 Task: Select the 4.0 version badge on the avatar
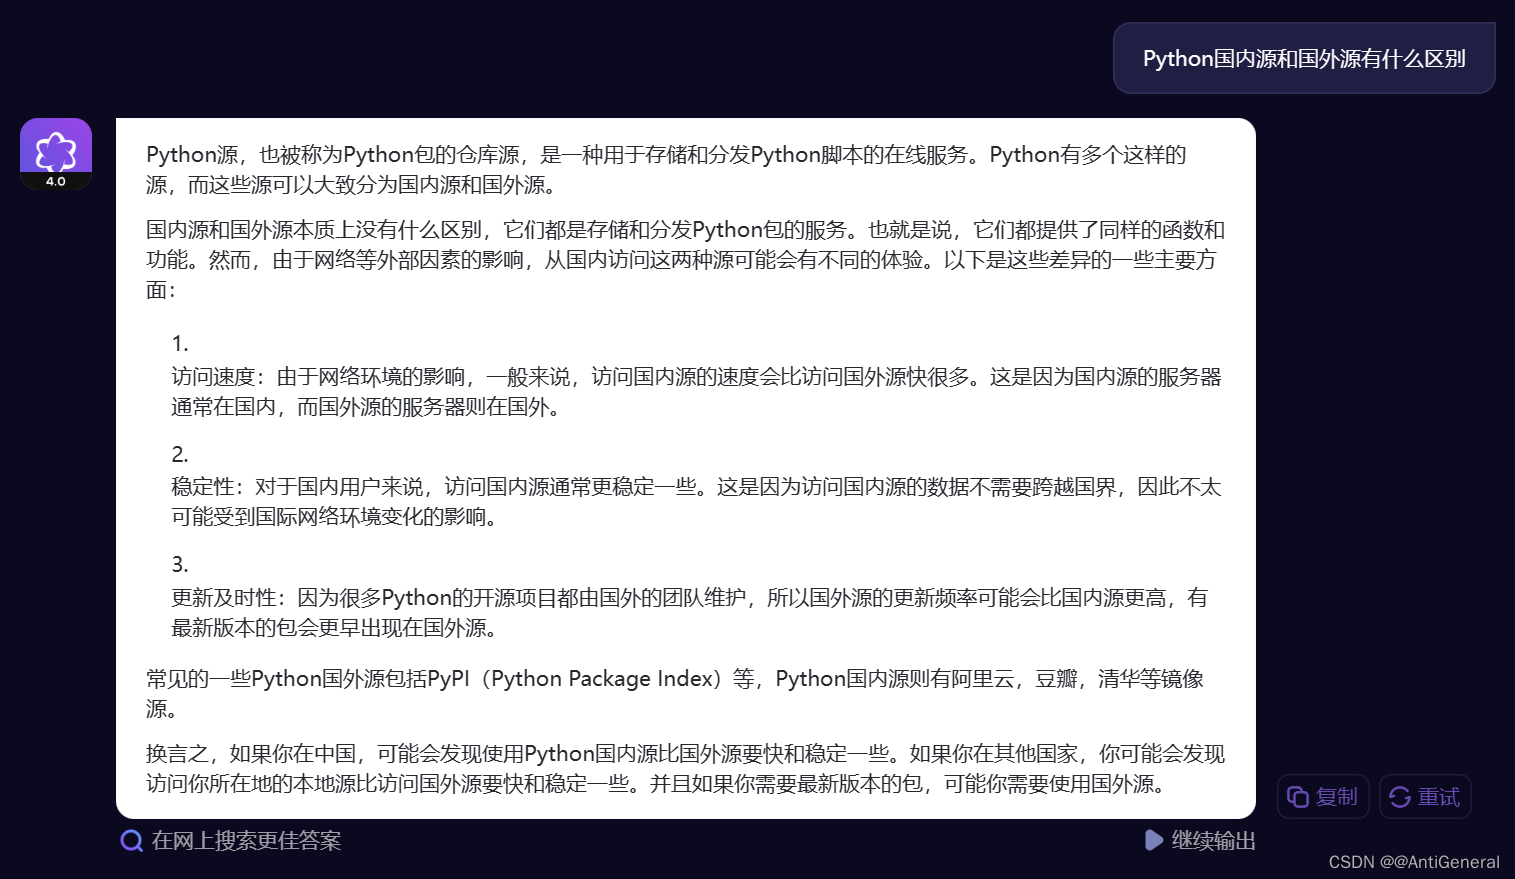55,181
